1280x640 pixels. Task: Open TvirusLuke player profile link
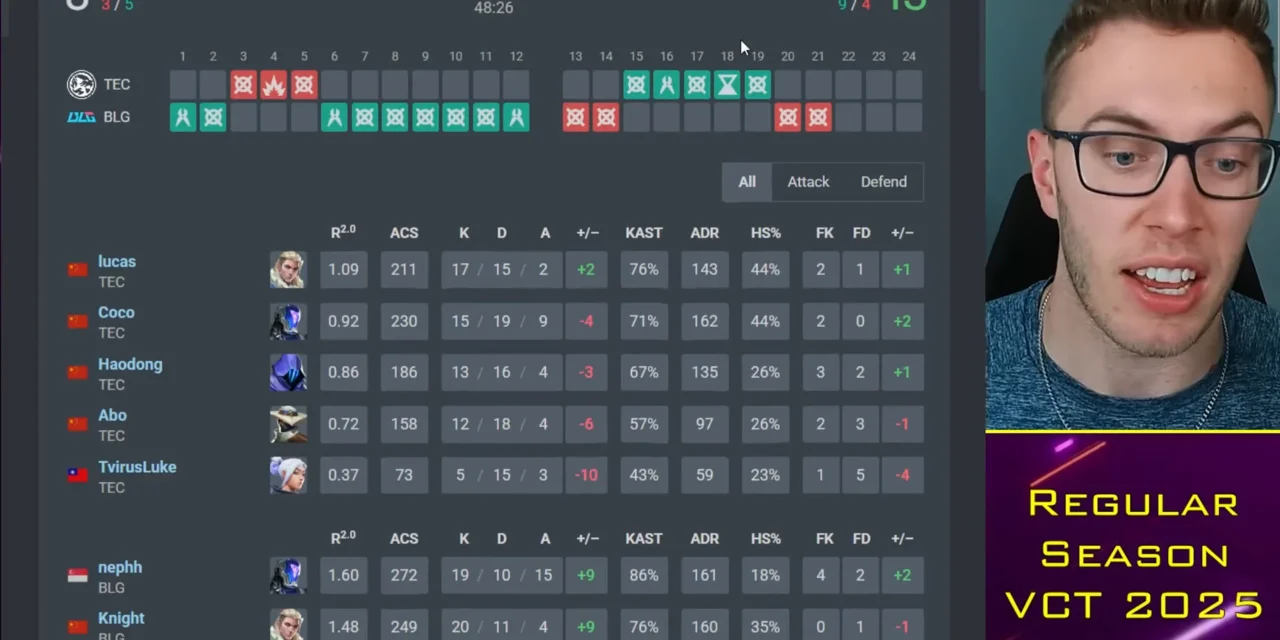coord(137,467)
